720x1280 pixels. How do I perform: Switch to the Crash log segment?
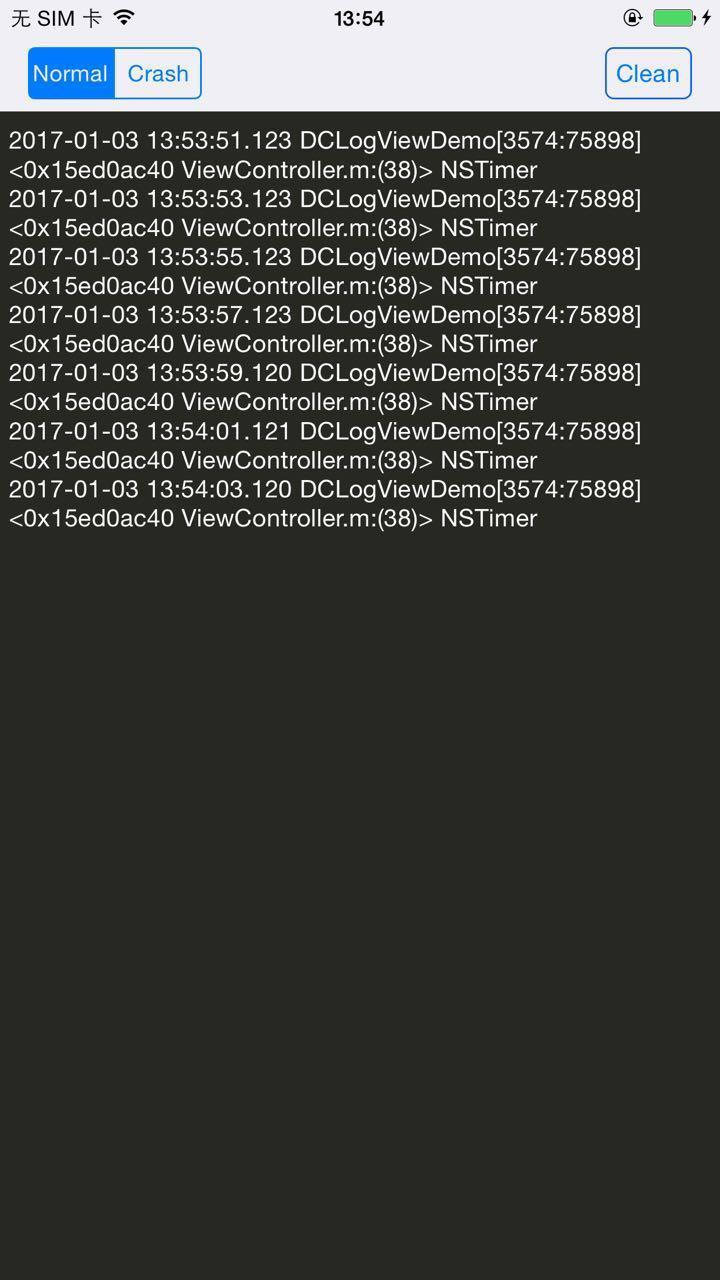[158, 73]
